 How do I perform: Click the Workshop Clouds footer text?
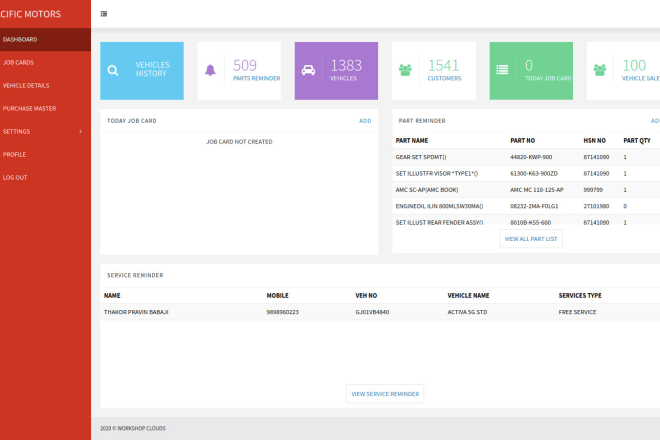pyautogui.click(x=133, y=428)
